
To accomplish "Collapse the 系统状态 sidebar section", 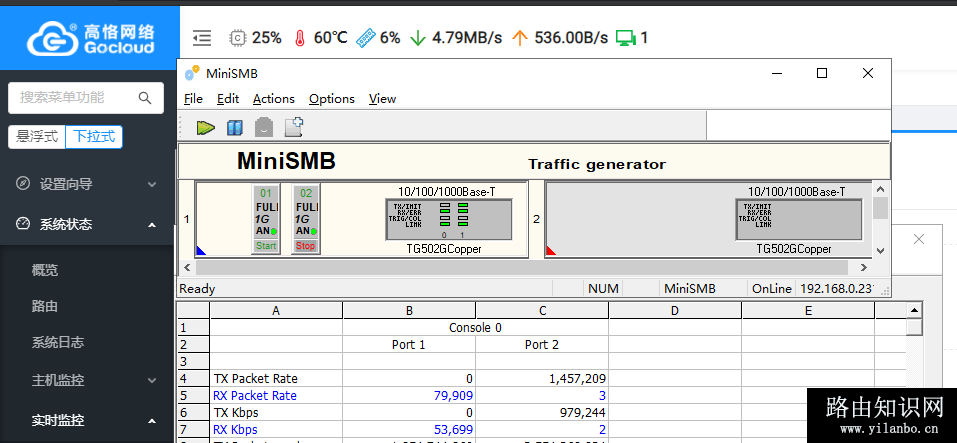I will [x=87, y=225].
